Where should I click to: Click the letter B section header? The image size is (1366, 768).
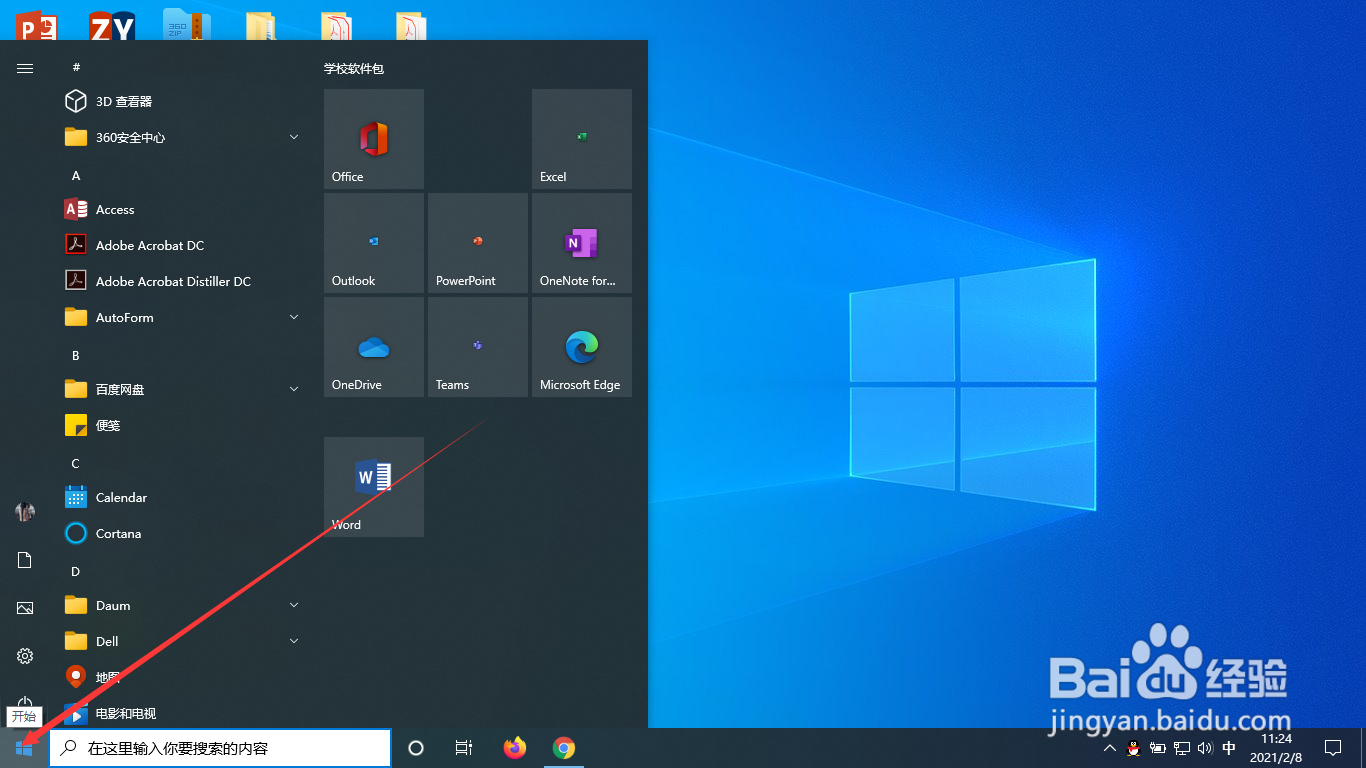tap(76, 355)
